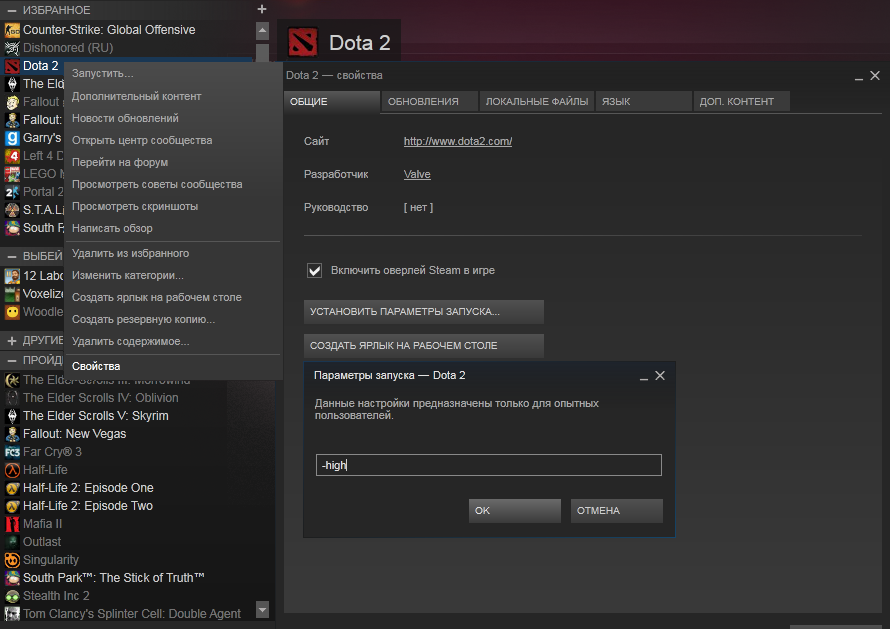
Task: Click the S.T.A.L.K.E.R. game icon
Action: (x=12, y=210)
